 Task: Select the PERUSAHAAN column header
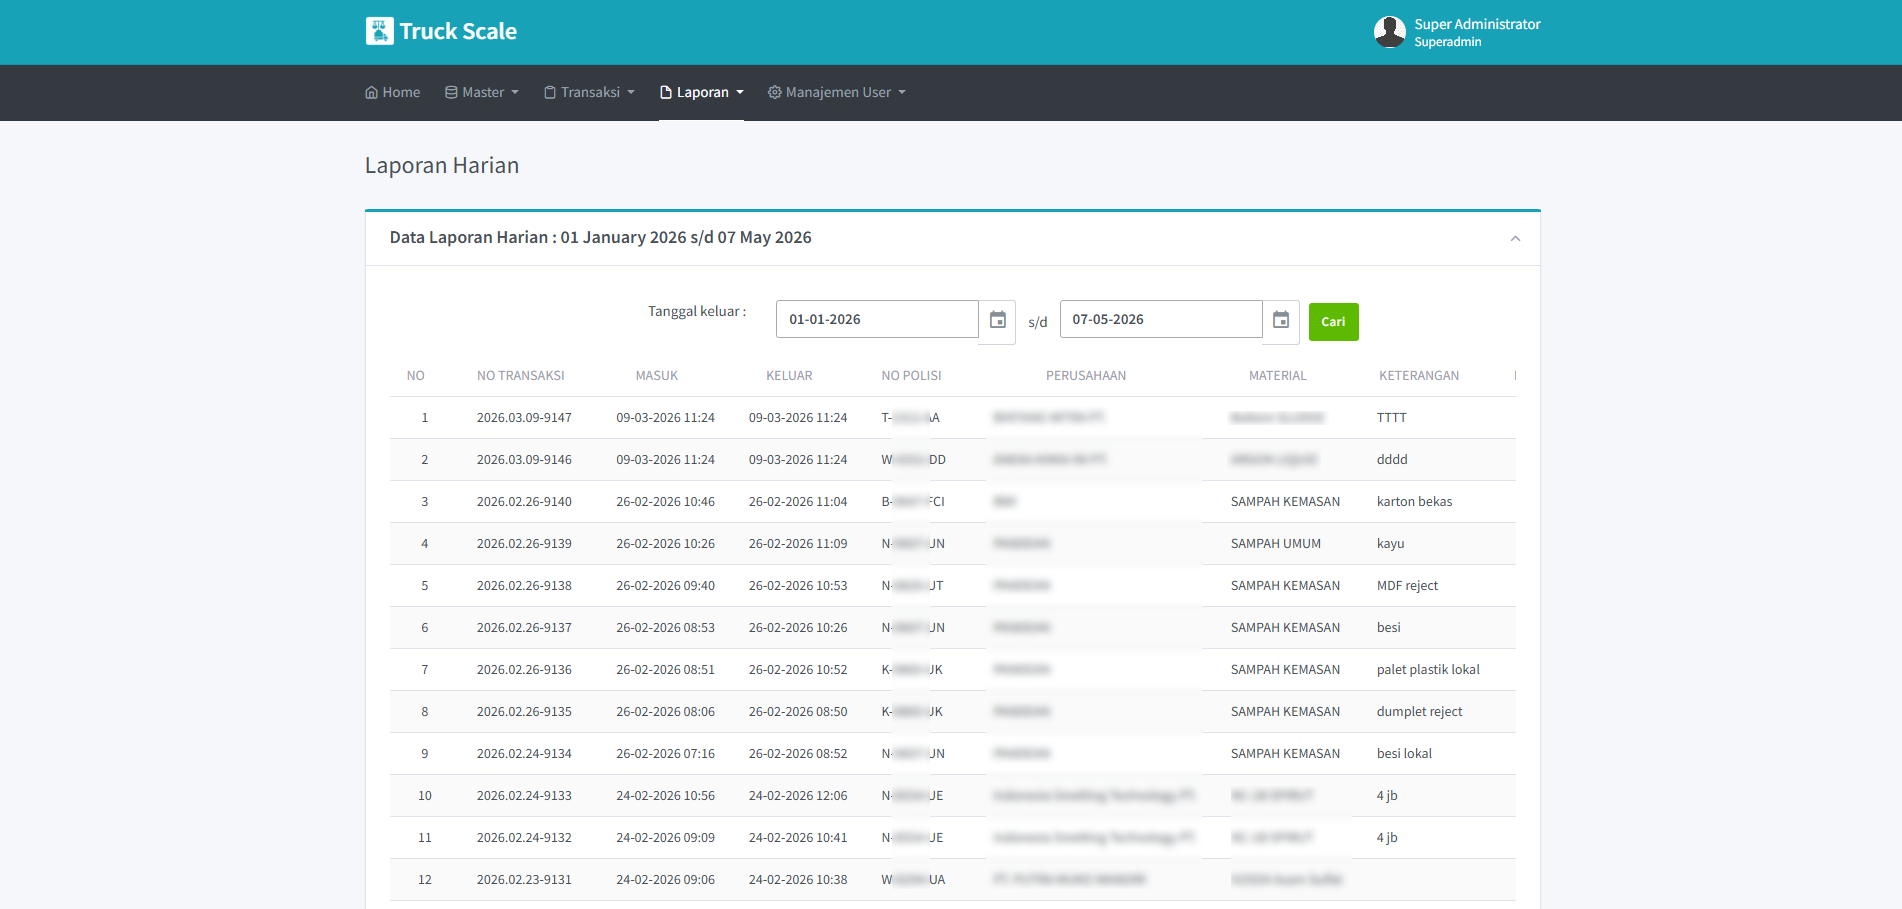[1086, 376]
